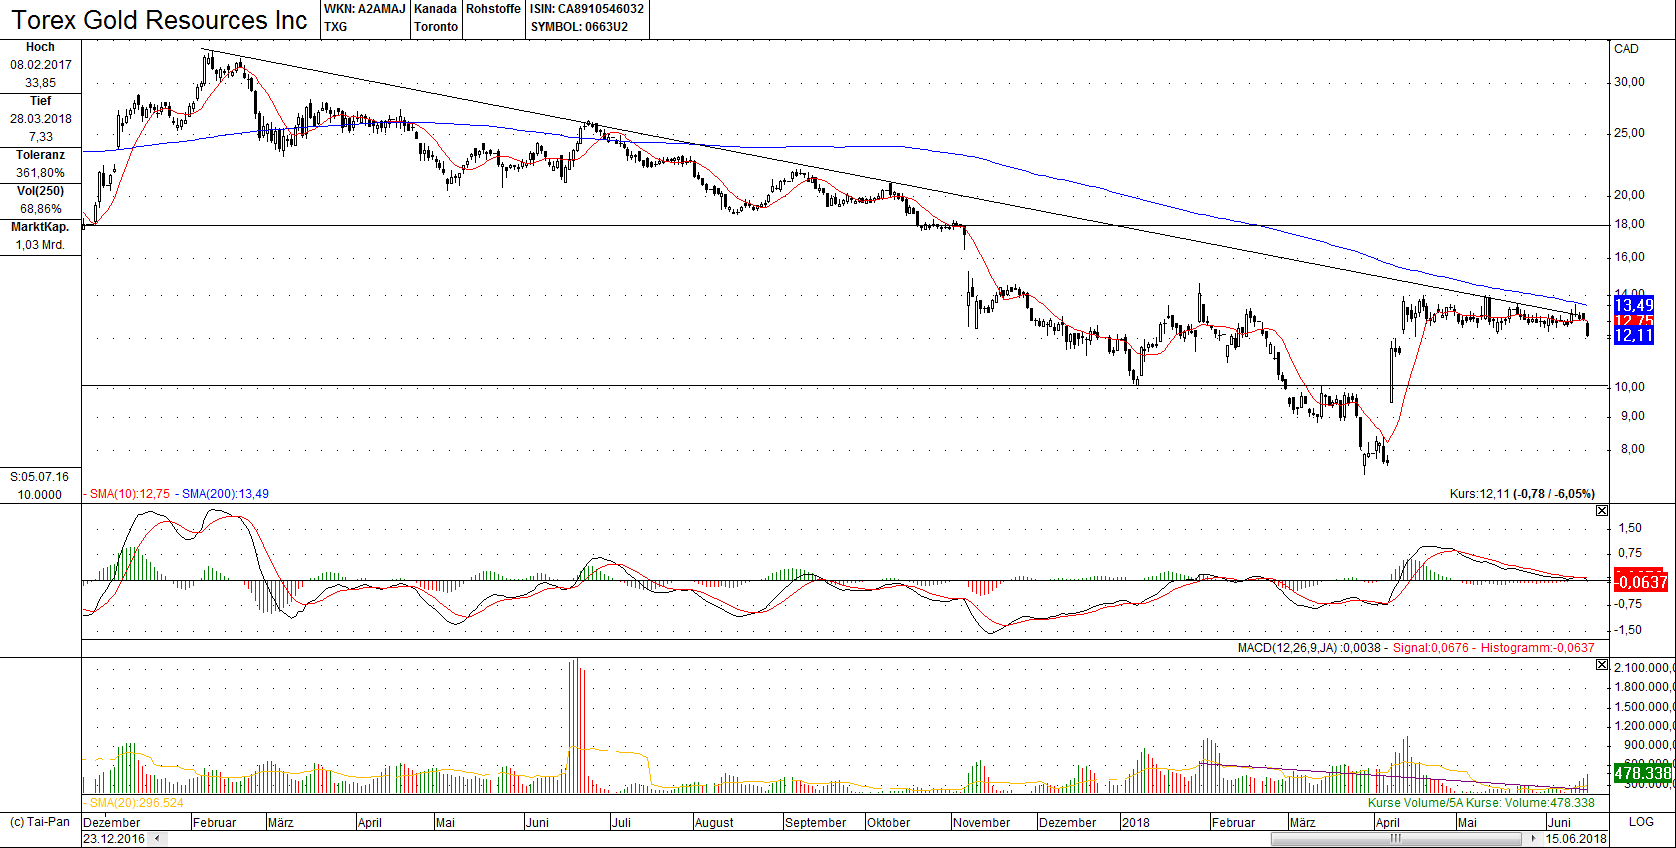This screenshot has height=848, width=1676.
Task: Close the MACD indicator panel
Action: coord(1602,511)
